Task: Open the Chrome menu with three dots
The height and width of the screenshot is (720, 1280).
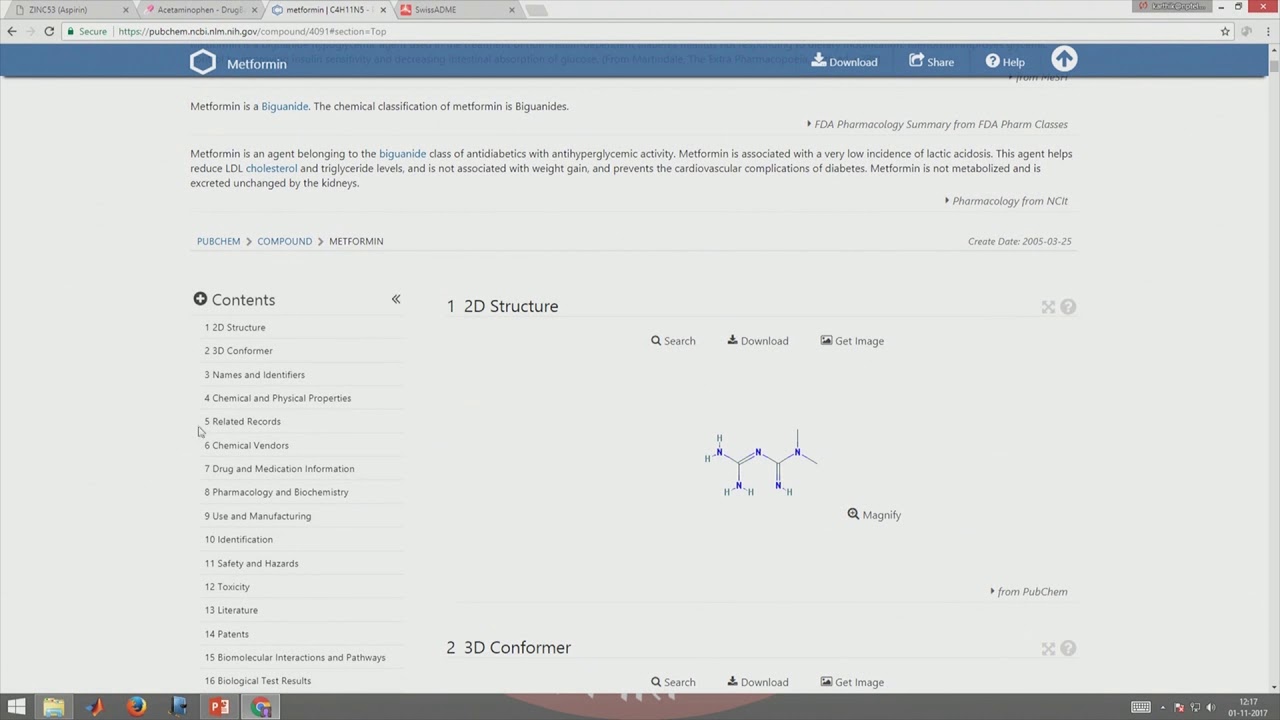Action: pos(1268,31)
